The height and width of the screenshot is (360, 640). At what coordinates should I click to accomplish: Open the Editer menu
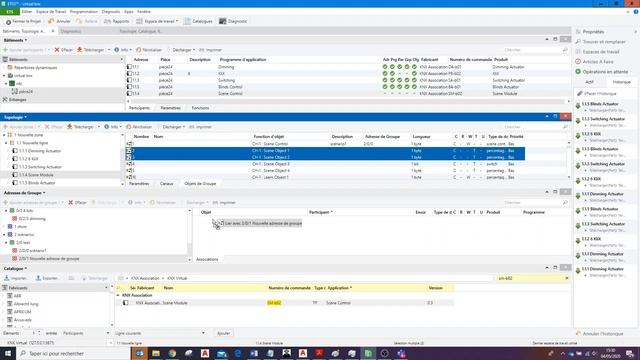27,11
